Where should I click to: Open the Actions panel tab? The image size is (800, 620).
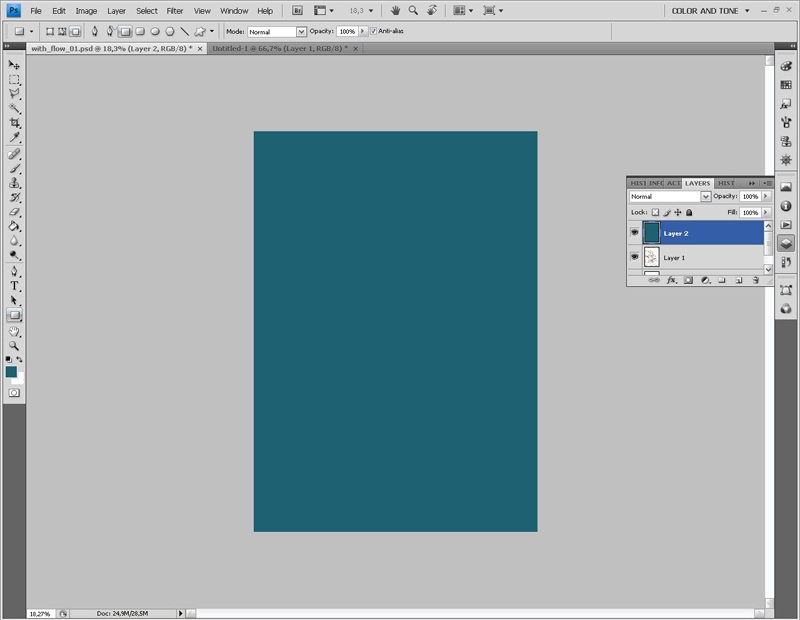pos(674,183)
